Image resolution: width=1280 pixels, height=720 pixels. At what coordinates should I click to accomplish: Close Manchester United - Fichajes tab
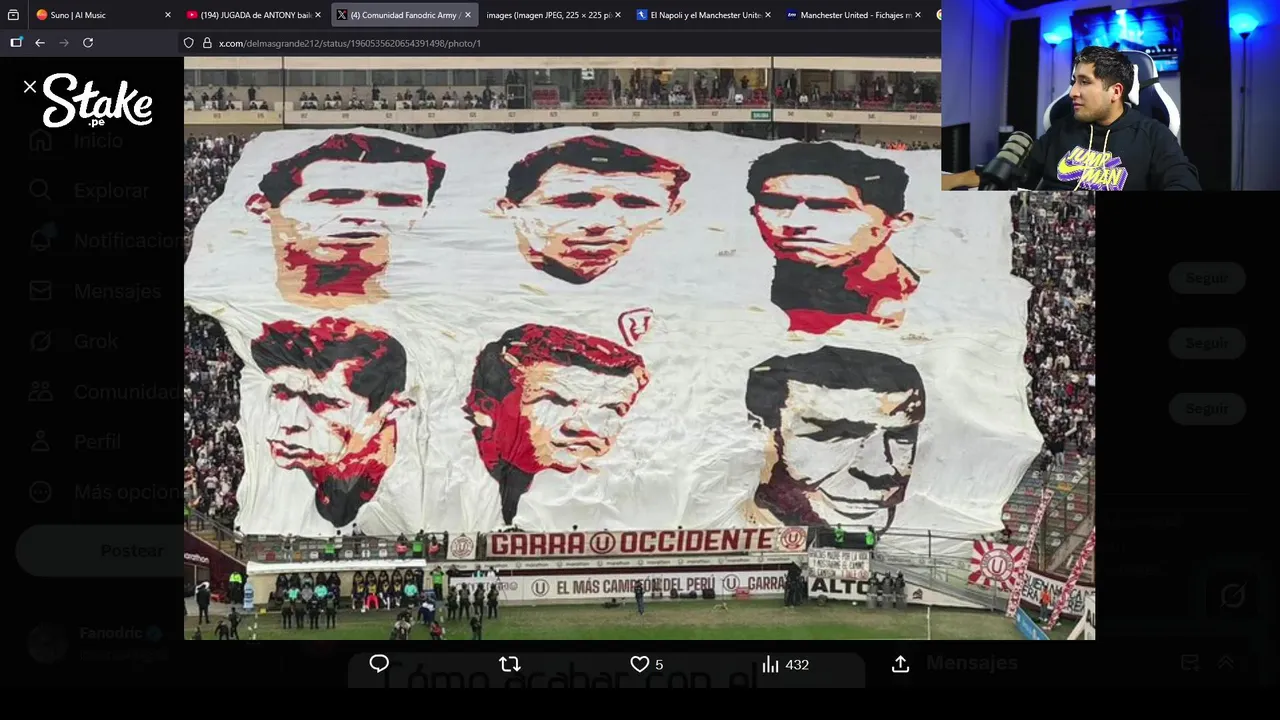[x=918, y=15]
